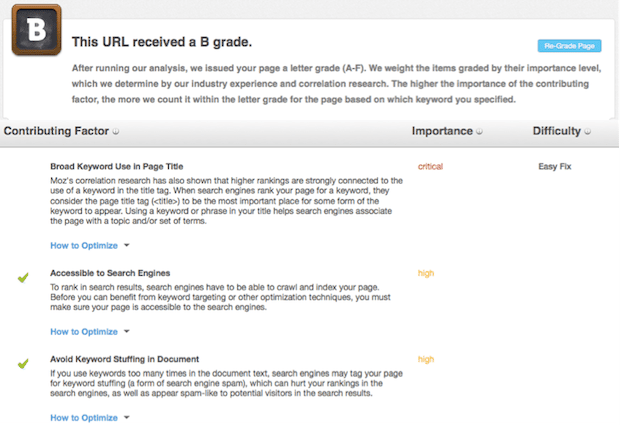This screenshot has width=620, height=425.
Task: Click the Broad Keyword Use in Page Title heading
Action: 130,165
